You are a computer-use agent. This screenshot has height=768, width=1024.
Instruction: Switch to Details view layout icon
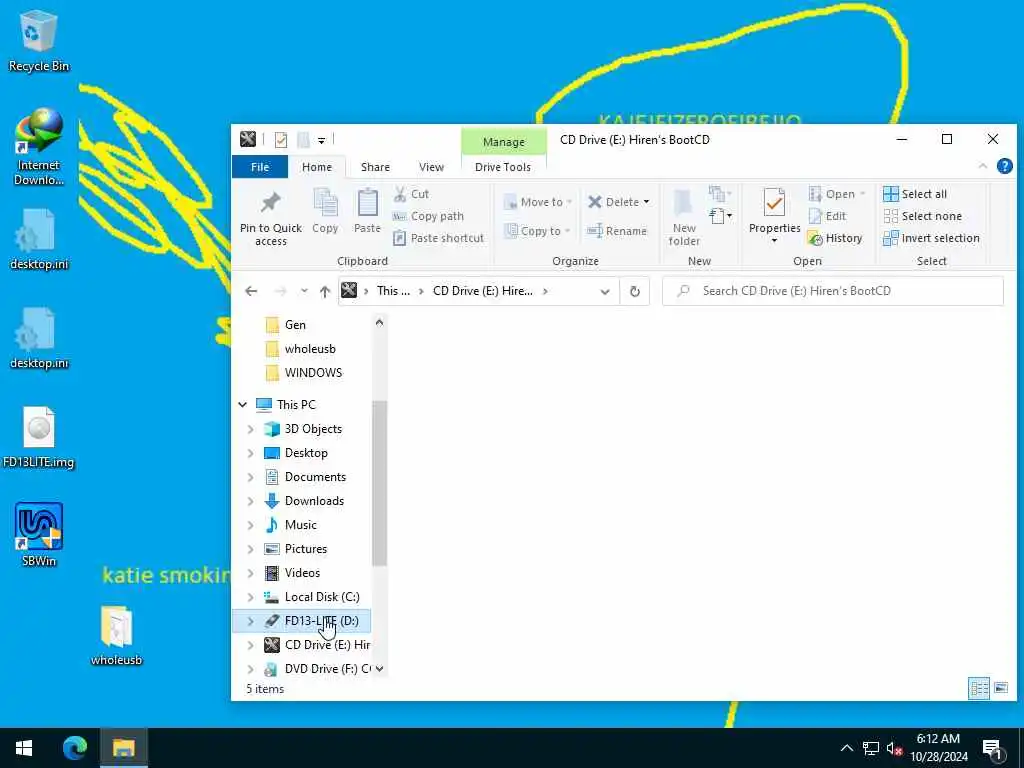(x=978, y=688)
